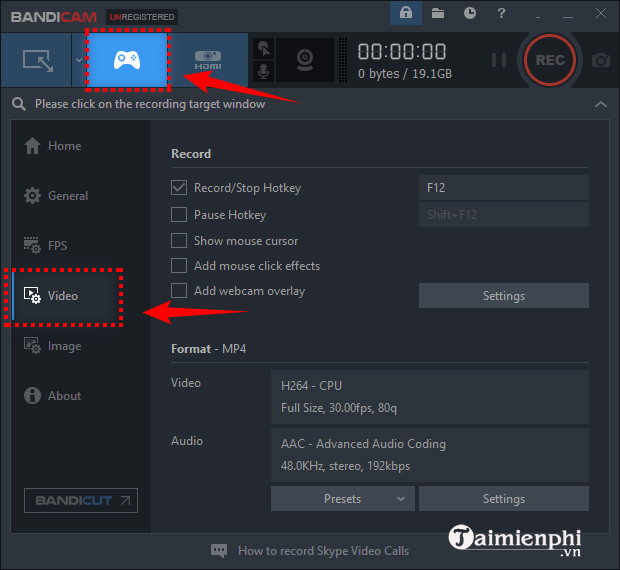Click the Home house icon
The image size is (620, 570).
point(32,146)
